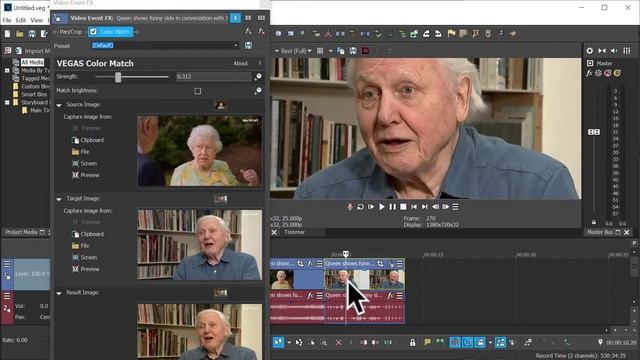
Task: Select Pan/Crop in plug-in chain
Action: pyautogui.click(x=71, y=31)
